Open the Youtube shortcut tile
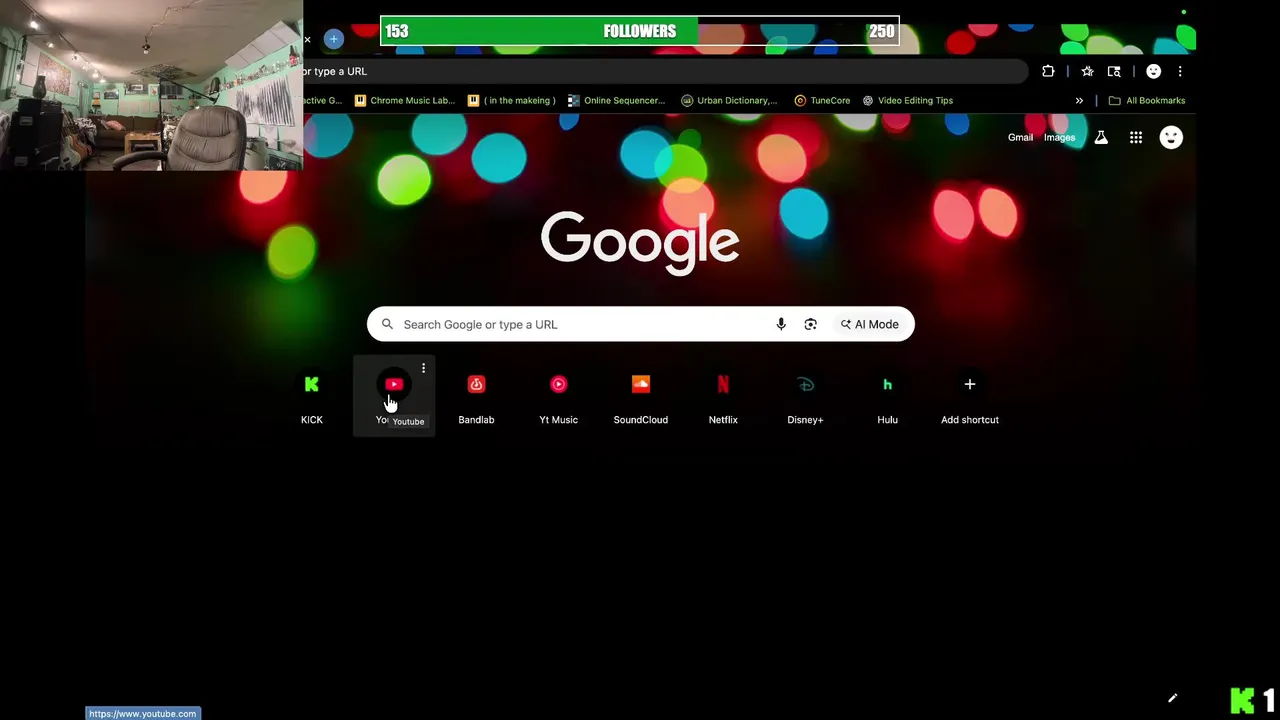The width and height of the screenshot is (1280, 720). point(394,396)
